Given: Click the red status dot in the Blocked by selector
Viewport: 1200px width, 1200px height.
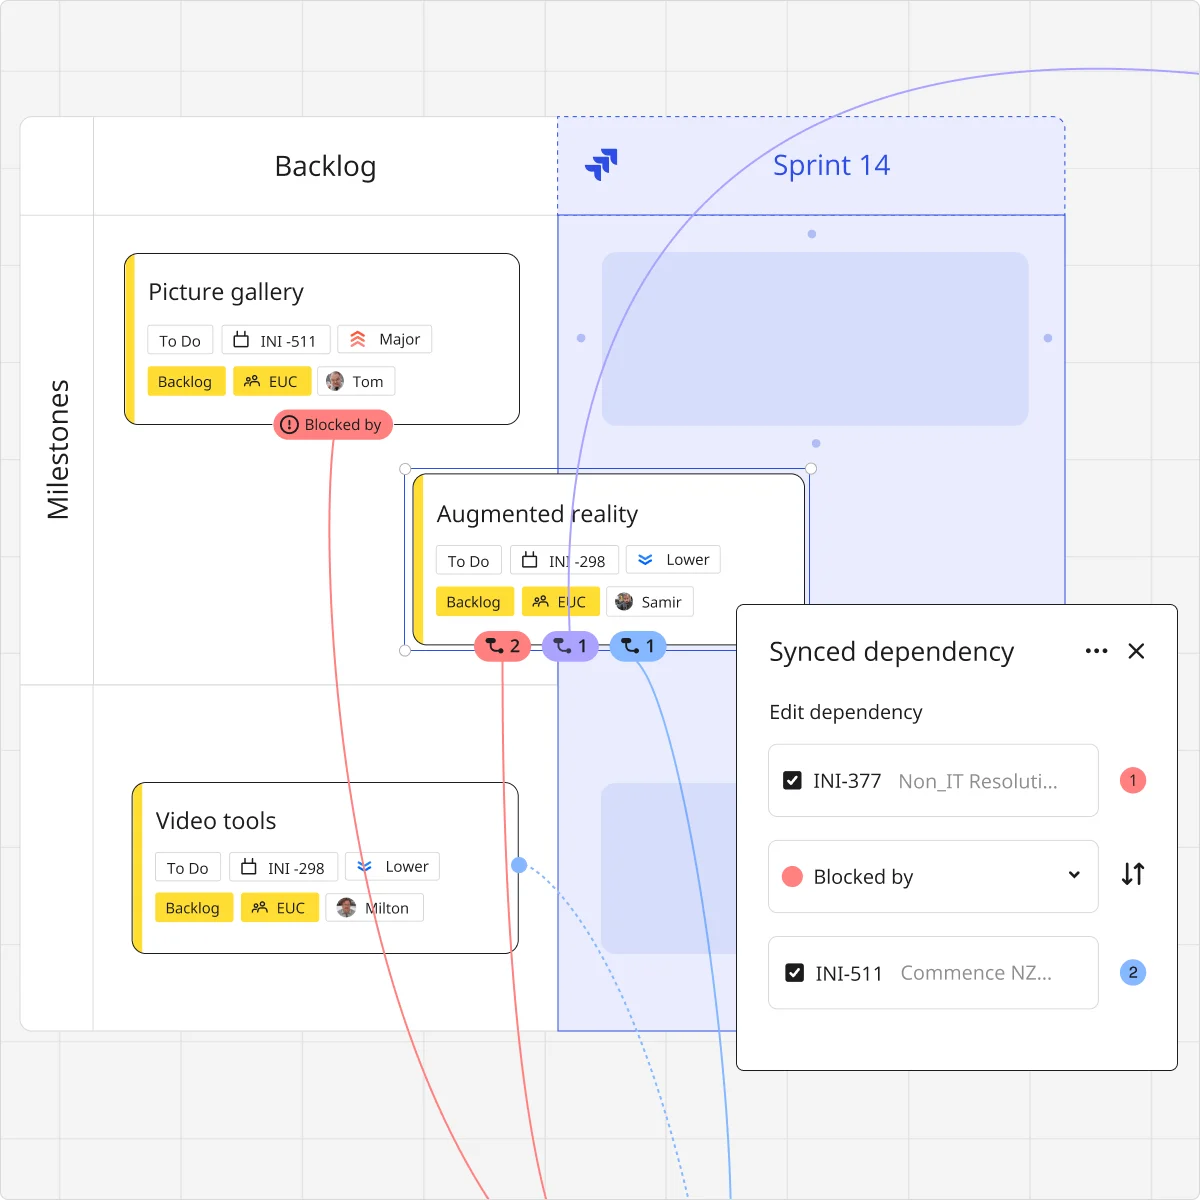Looking at the screenshot, I should pyautogui.click(x=793, y=876).
